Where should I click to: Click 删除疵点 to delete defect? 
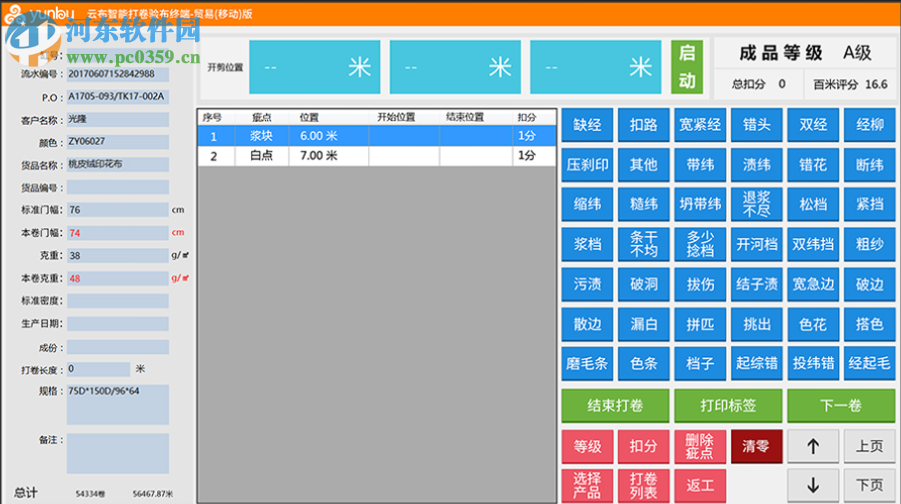pyautogui.click(x=700, y=446)
